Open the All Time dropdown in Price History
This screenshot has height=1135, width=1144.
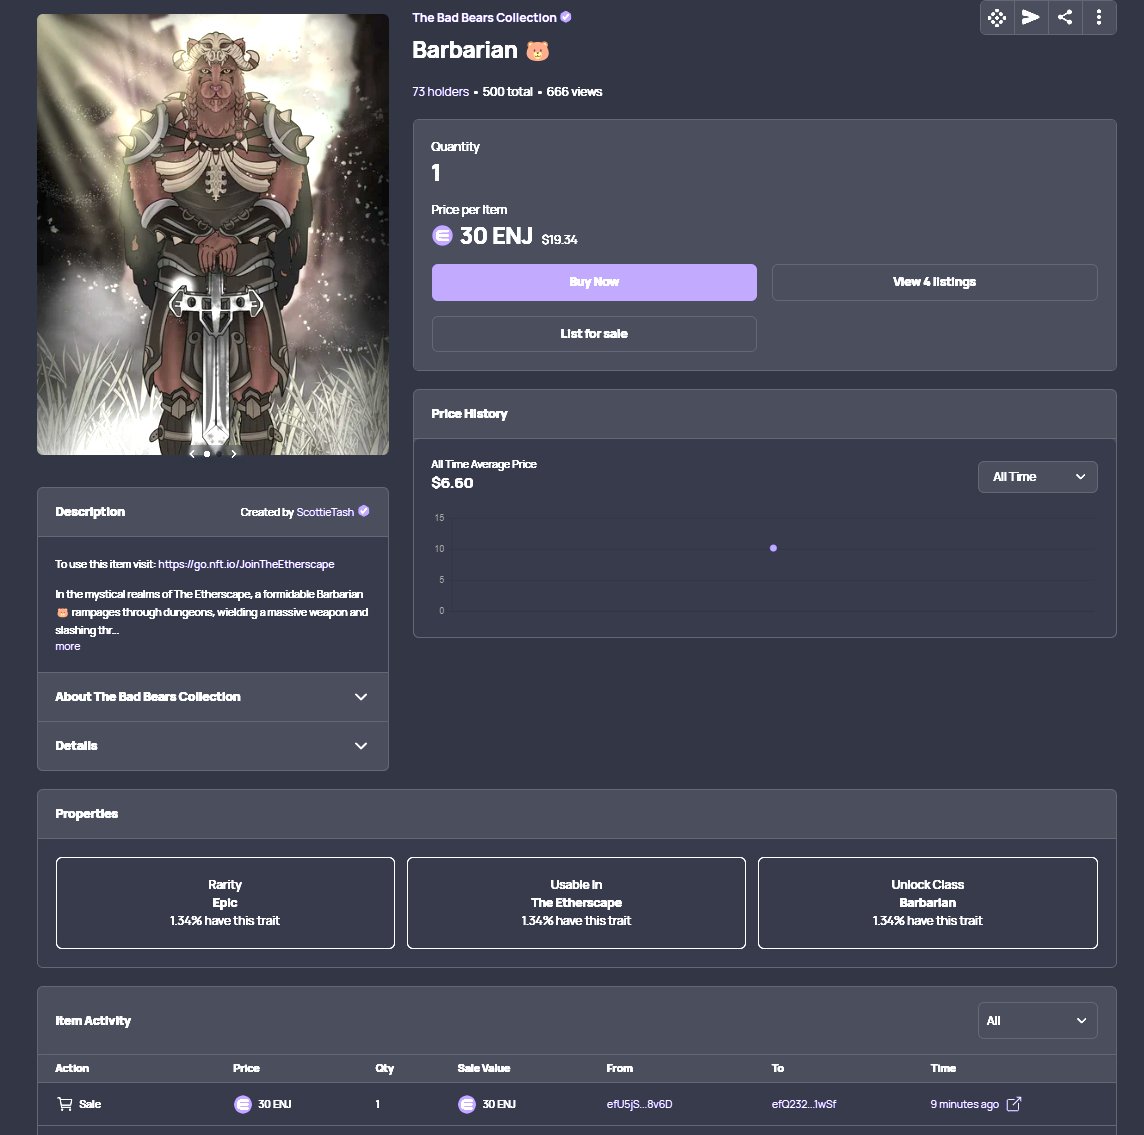tap(1037, 477)
